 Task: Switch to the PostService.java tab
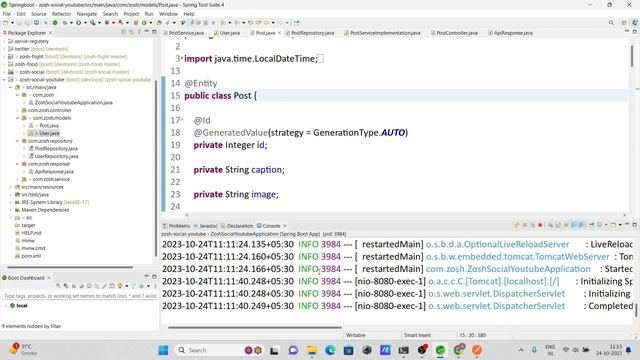(x=186, y=33)
